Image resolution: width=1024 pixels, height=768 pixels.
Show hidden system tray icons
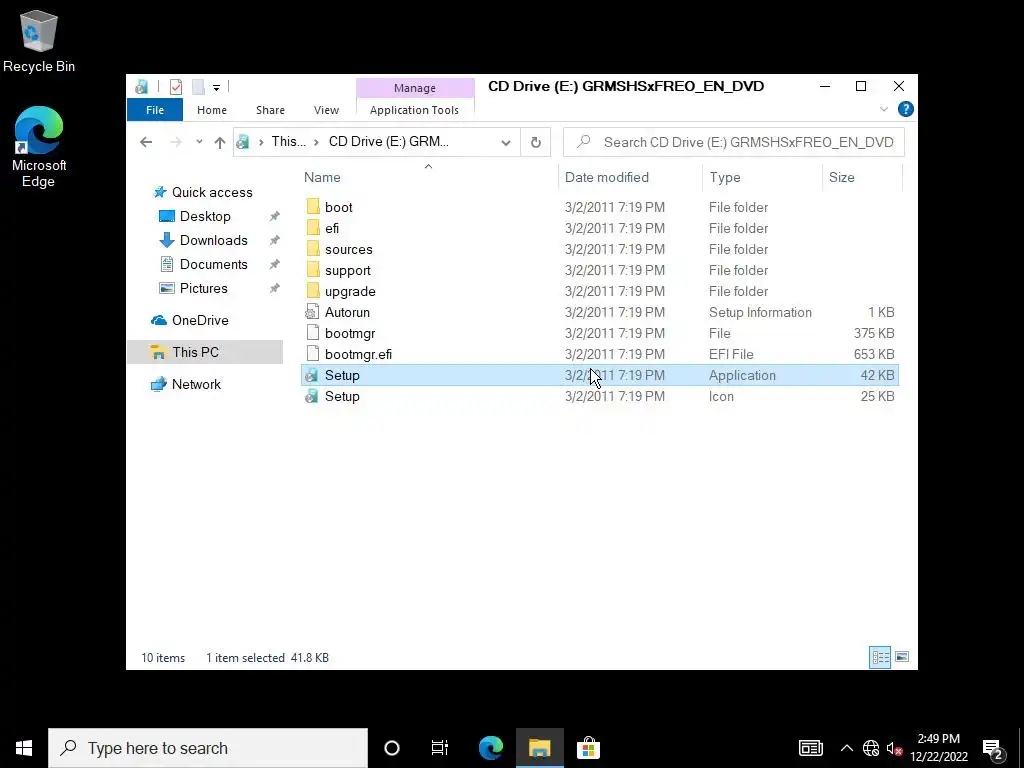point(846,748)
